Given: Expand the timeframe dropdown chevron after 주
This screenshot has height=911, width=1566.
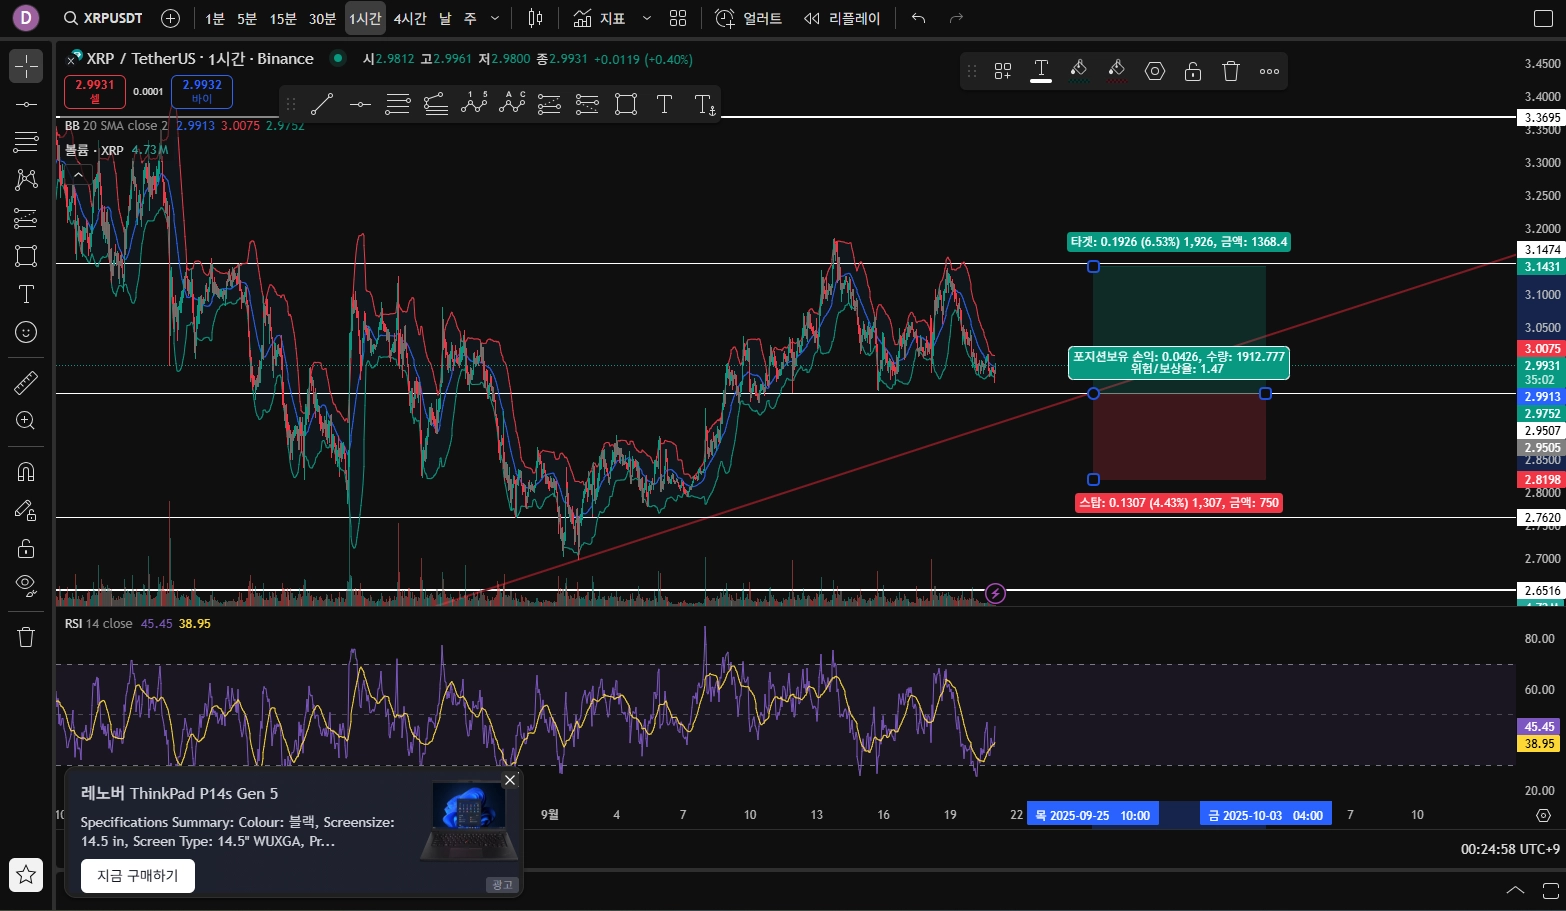Looking at the screenshot, I should (495, 18).
